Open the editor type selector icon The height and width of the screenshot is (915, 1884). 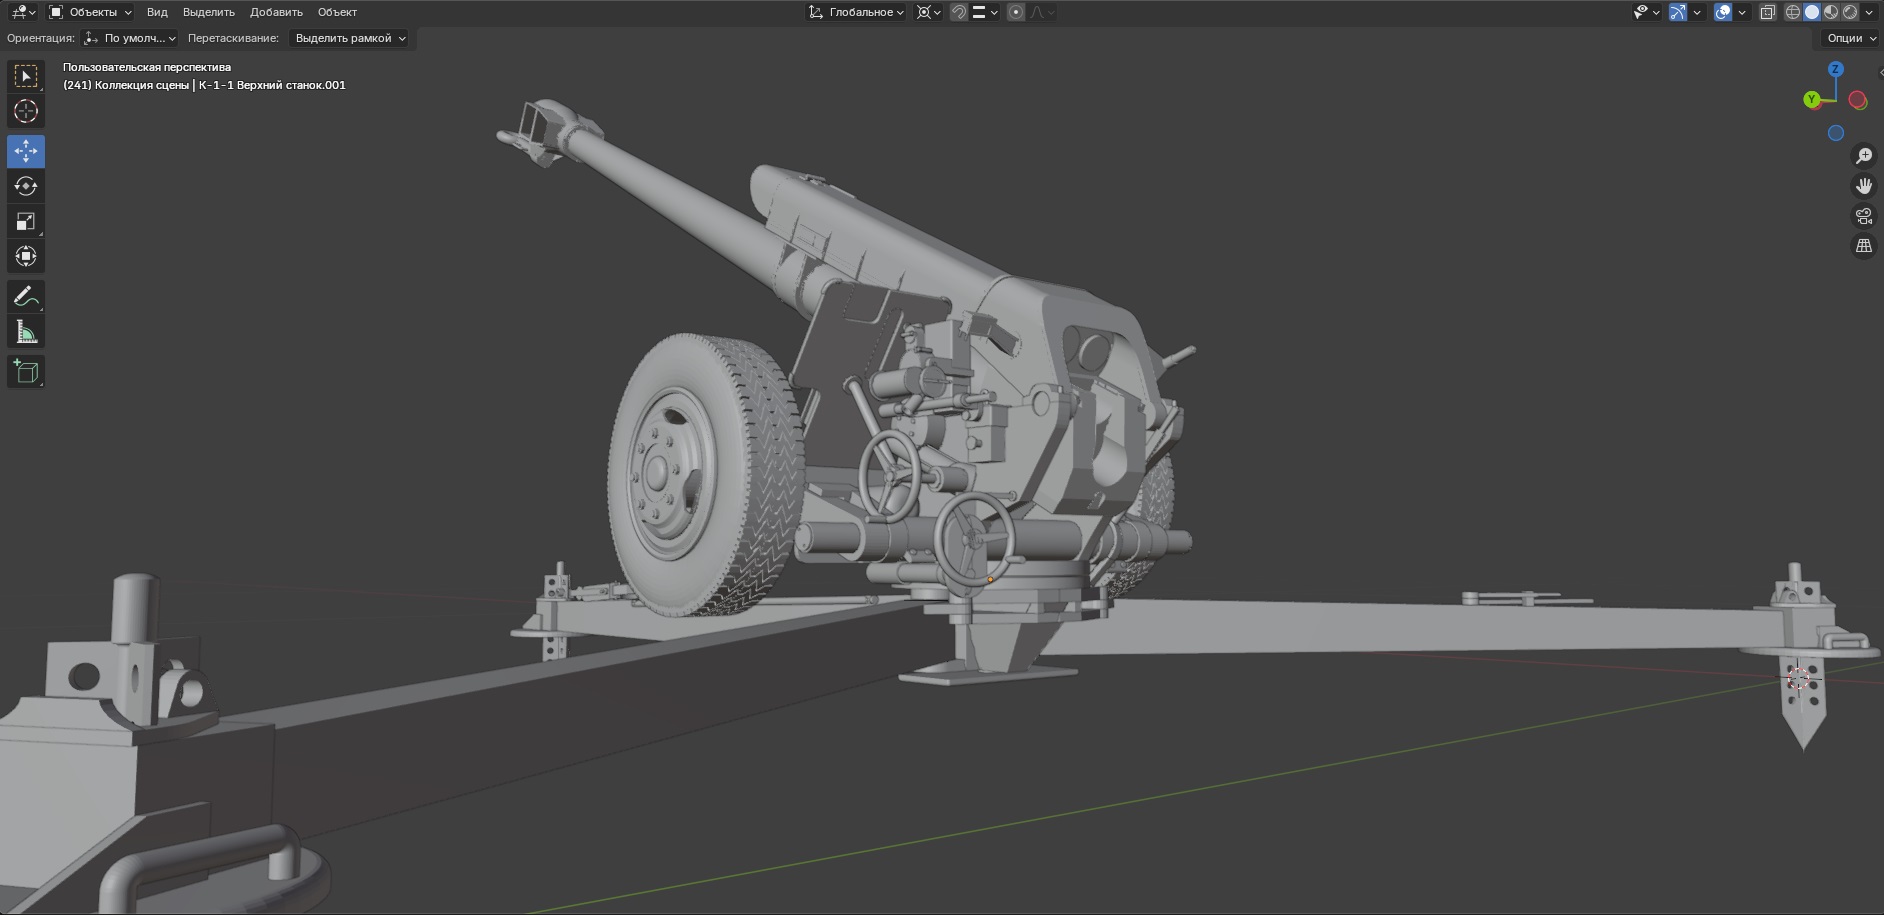(24, 12)
